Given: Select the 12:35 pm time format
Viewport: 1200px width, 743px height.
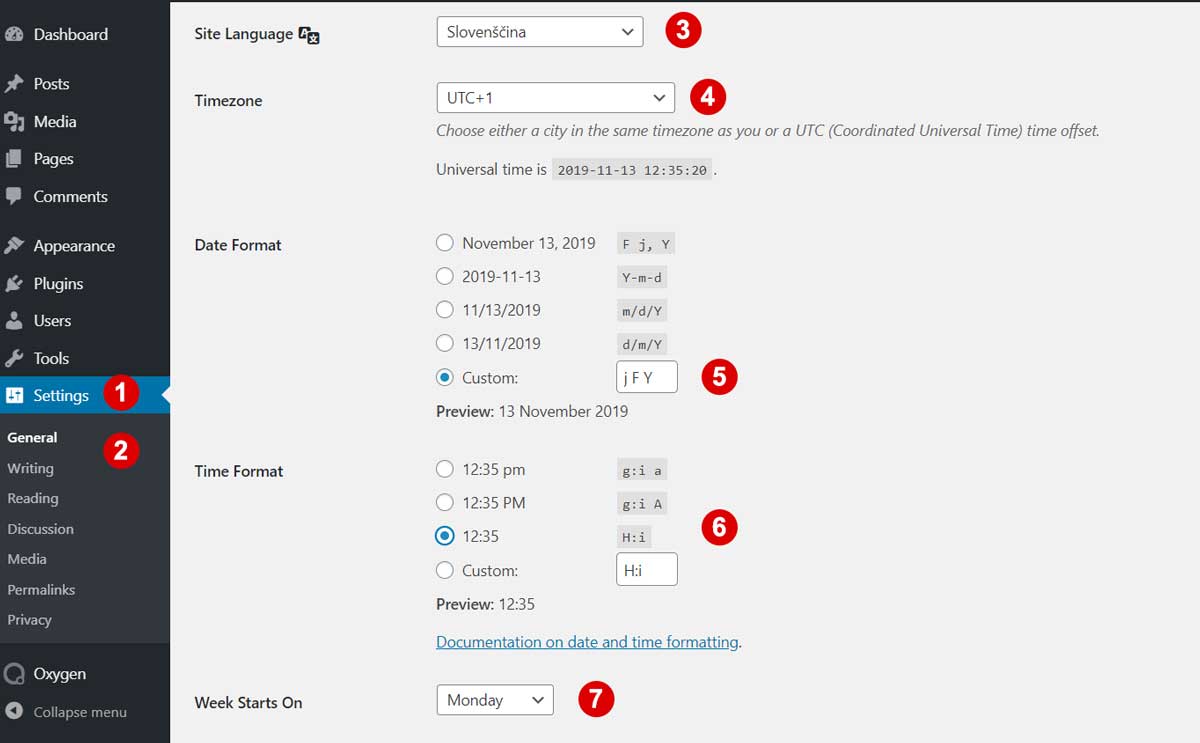Looking at the screenshot, I should (445, 469).
